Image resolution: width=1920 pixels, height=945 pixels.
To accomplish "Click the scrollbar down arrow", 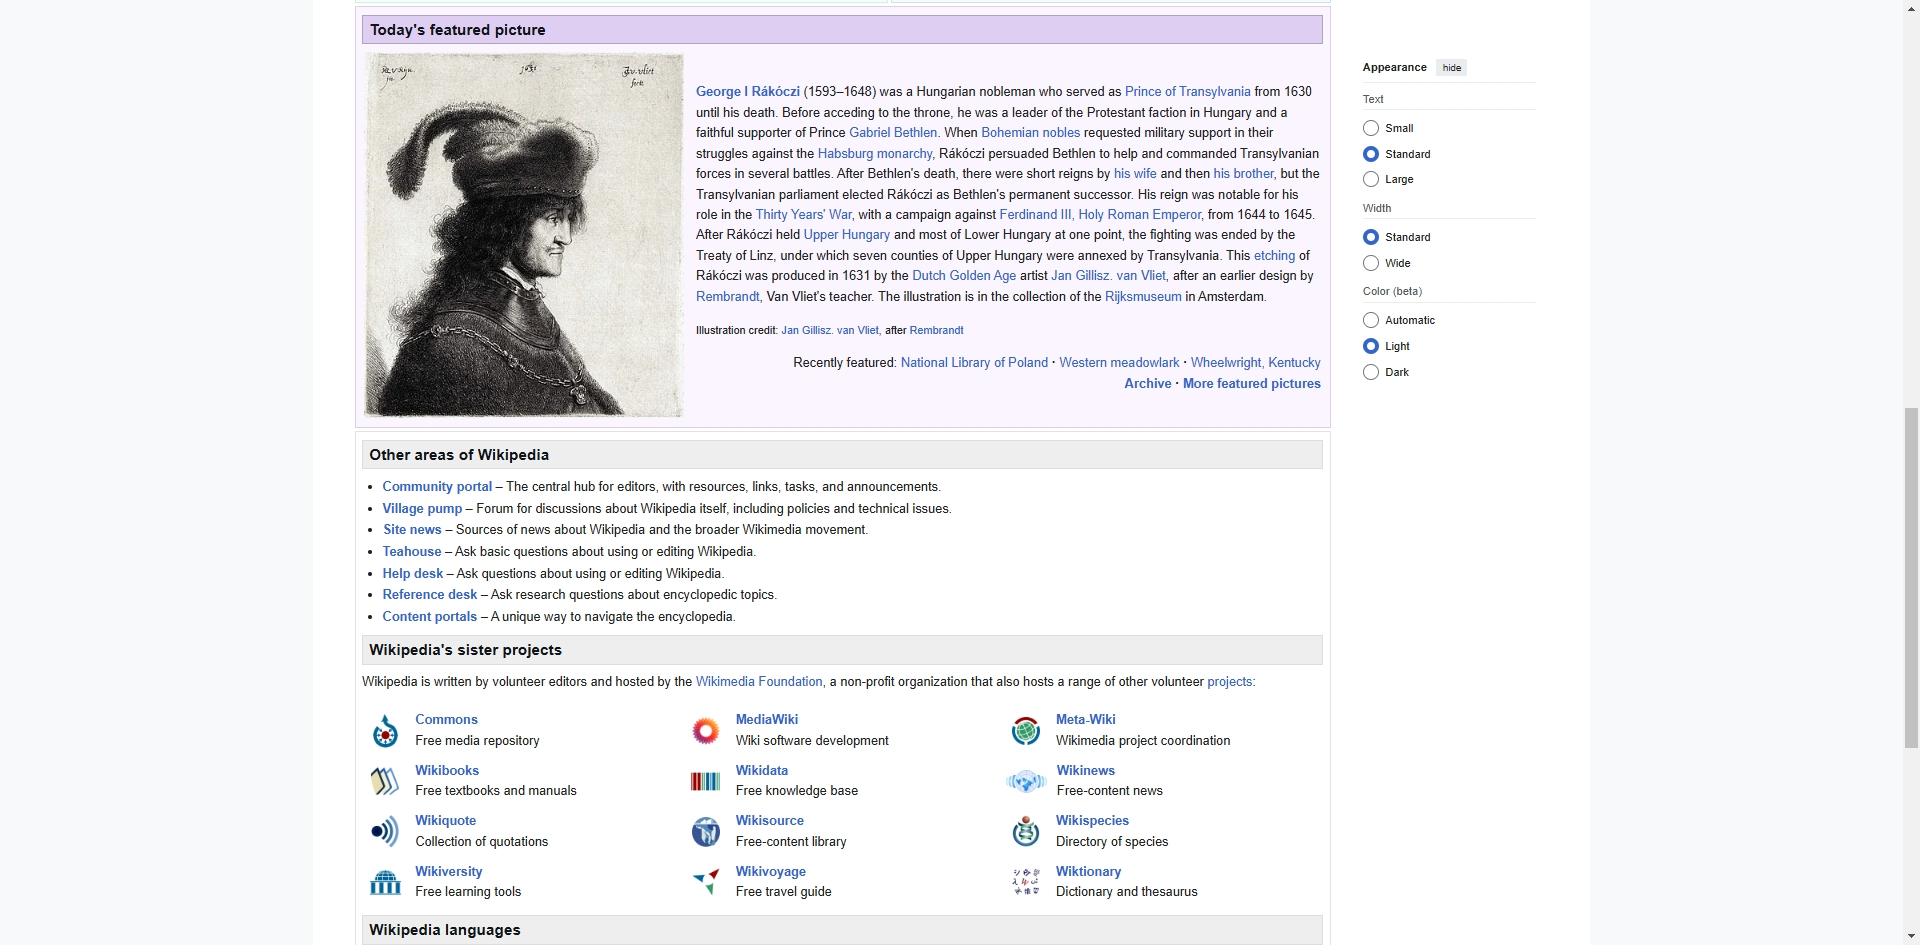I will click(x=1911, y=937).
